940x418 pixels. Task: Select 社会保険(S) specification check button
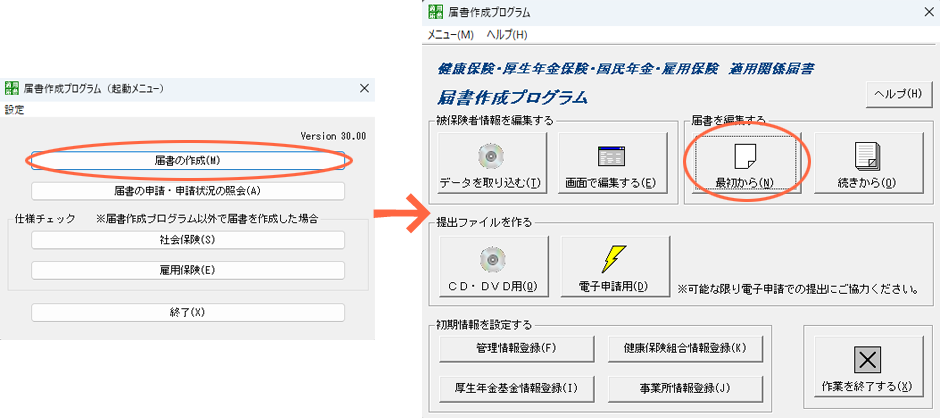(x=188, y=240)
